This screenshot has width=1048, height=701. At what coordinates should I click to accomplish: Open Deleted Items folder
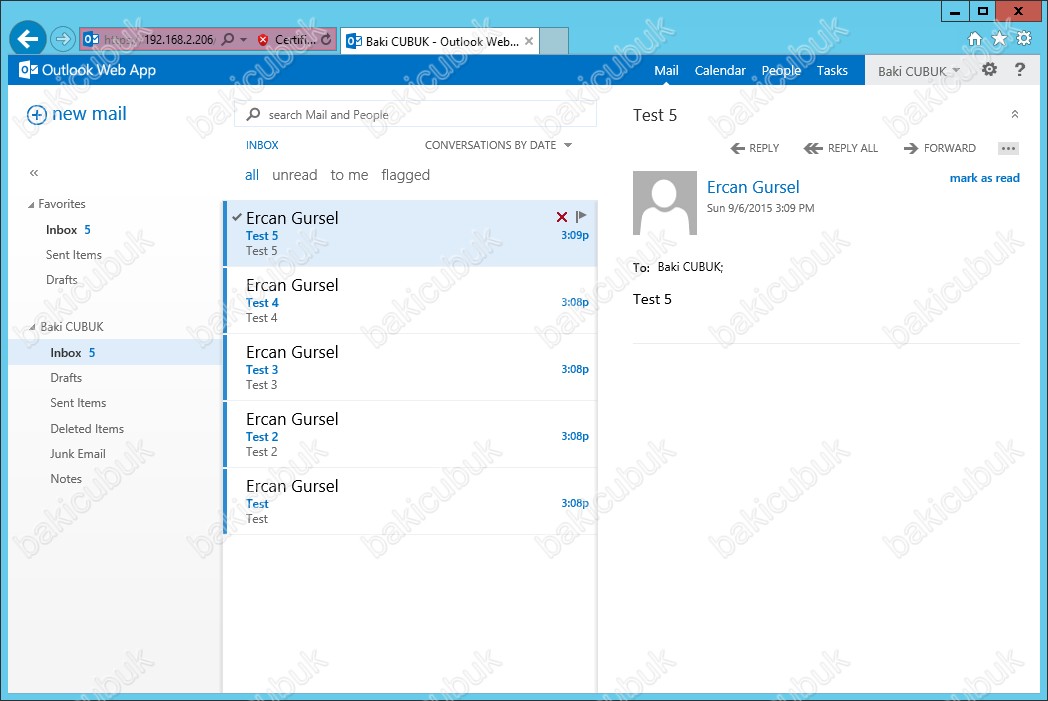[87, 429]
